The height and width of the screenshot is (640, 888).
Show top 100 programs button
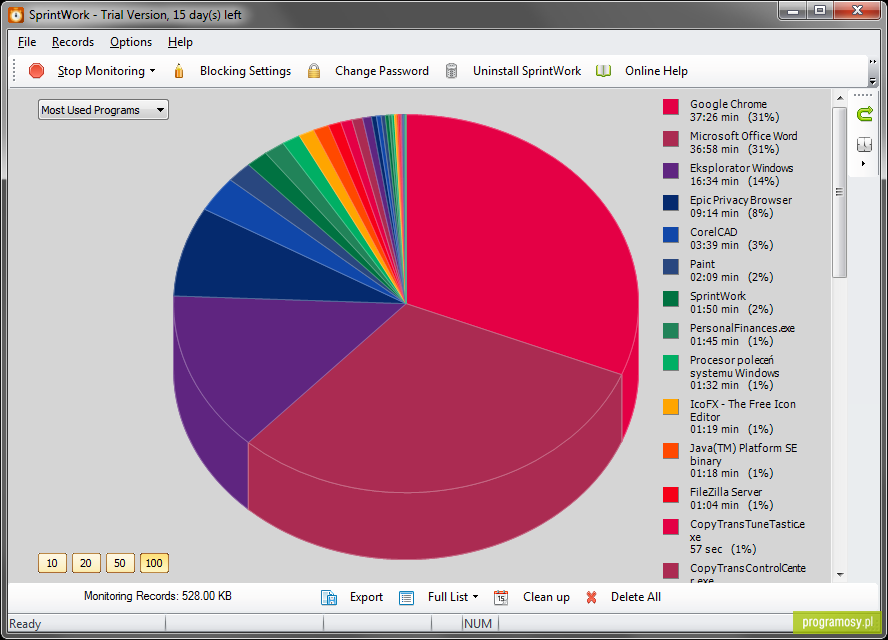[154, 563]
